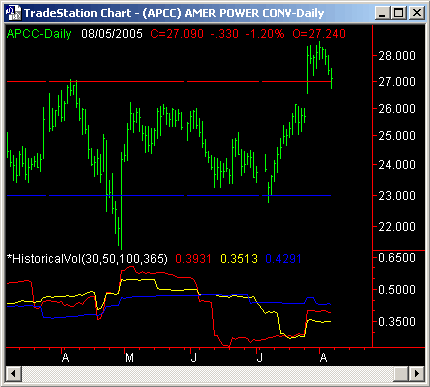
Task: Click the 28.000 price axis label
Action: [x=397, y=55]
